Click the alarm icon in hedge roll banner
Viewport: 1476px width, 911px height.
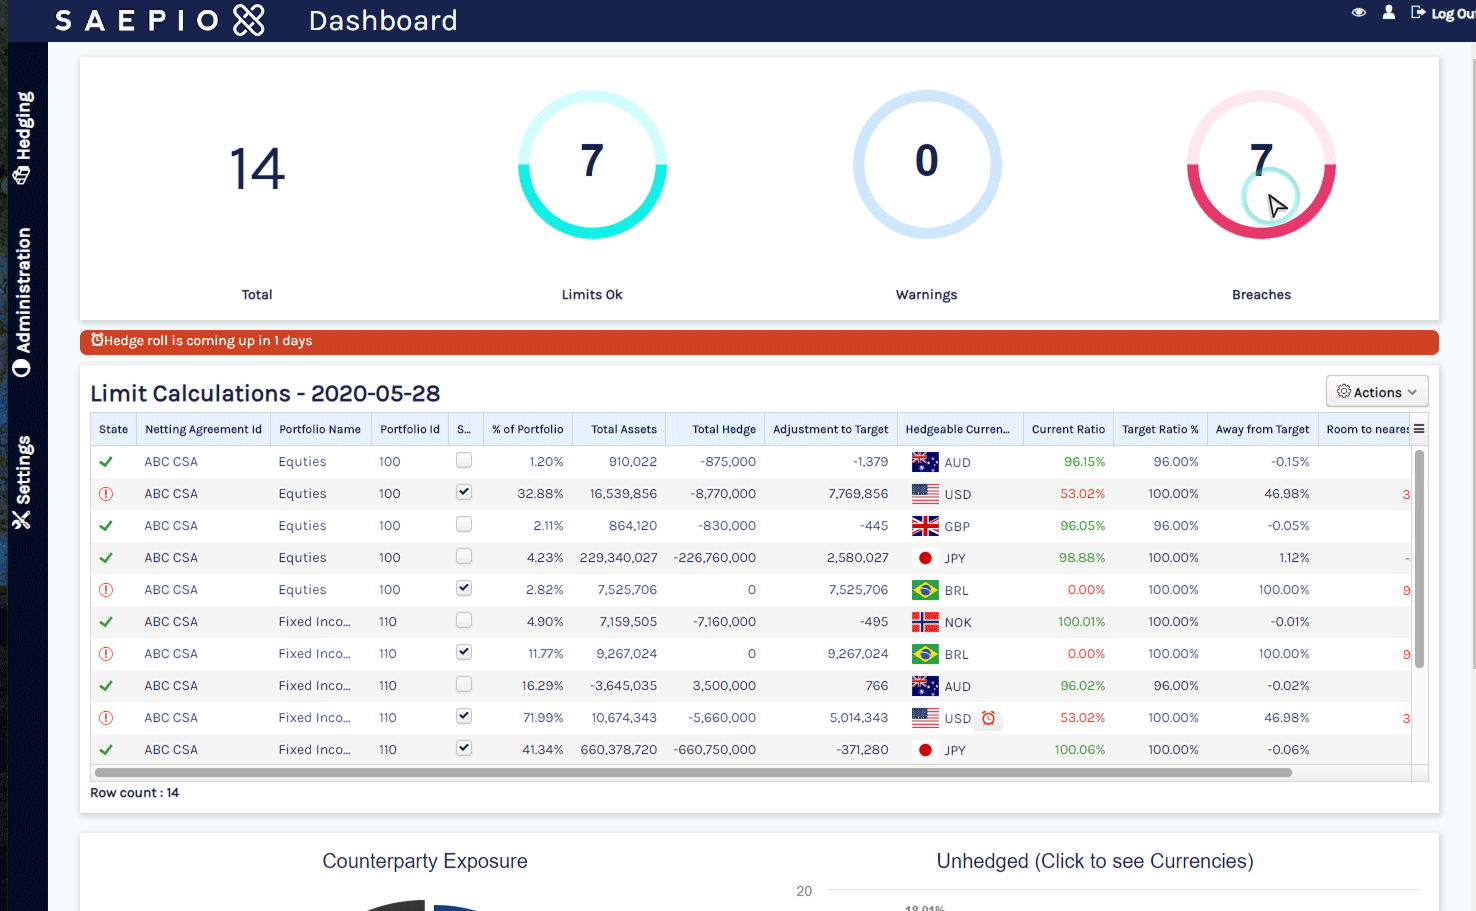[97, 340]
